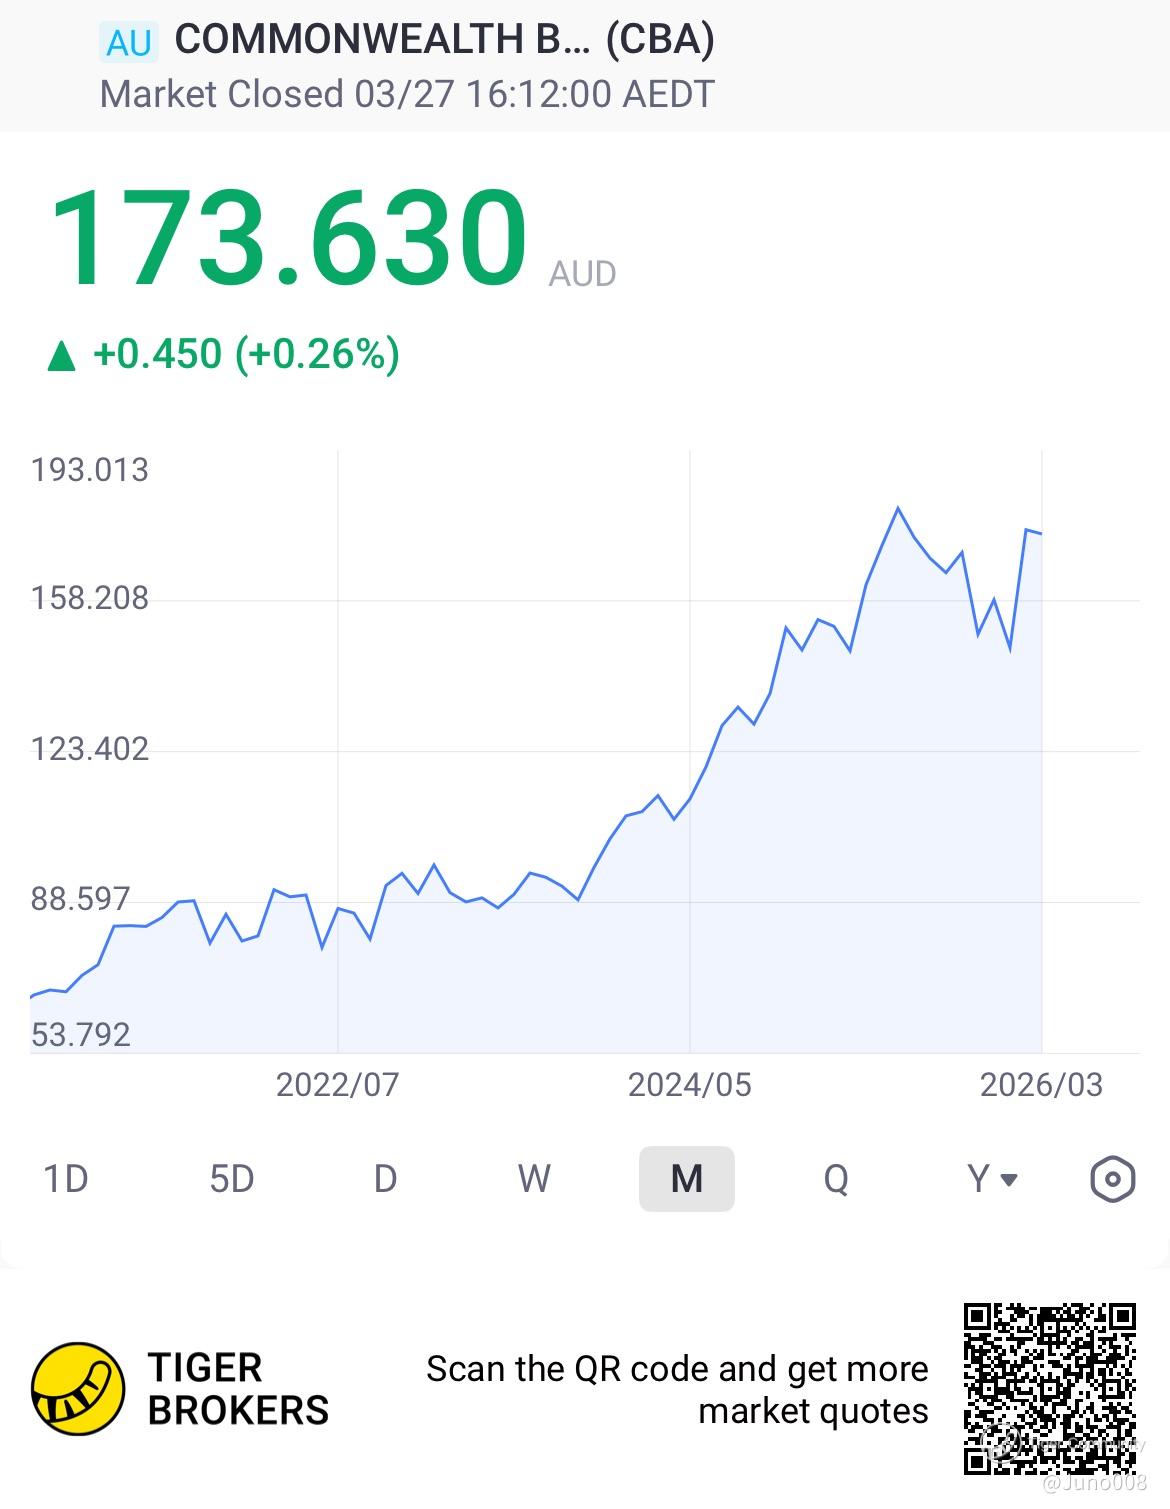Click the Commonwealth B… (CBA) title

click(444, 40)
